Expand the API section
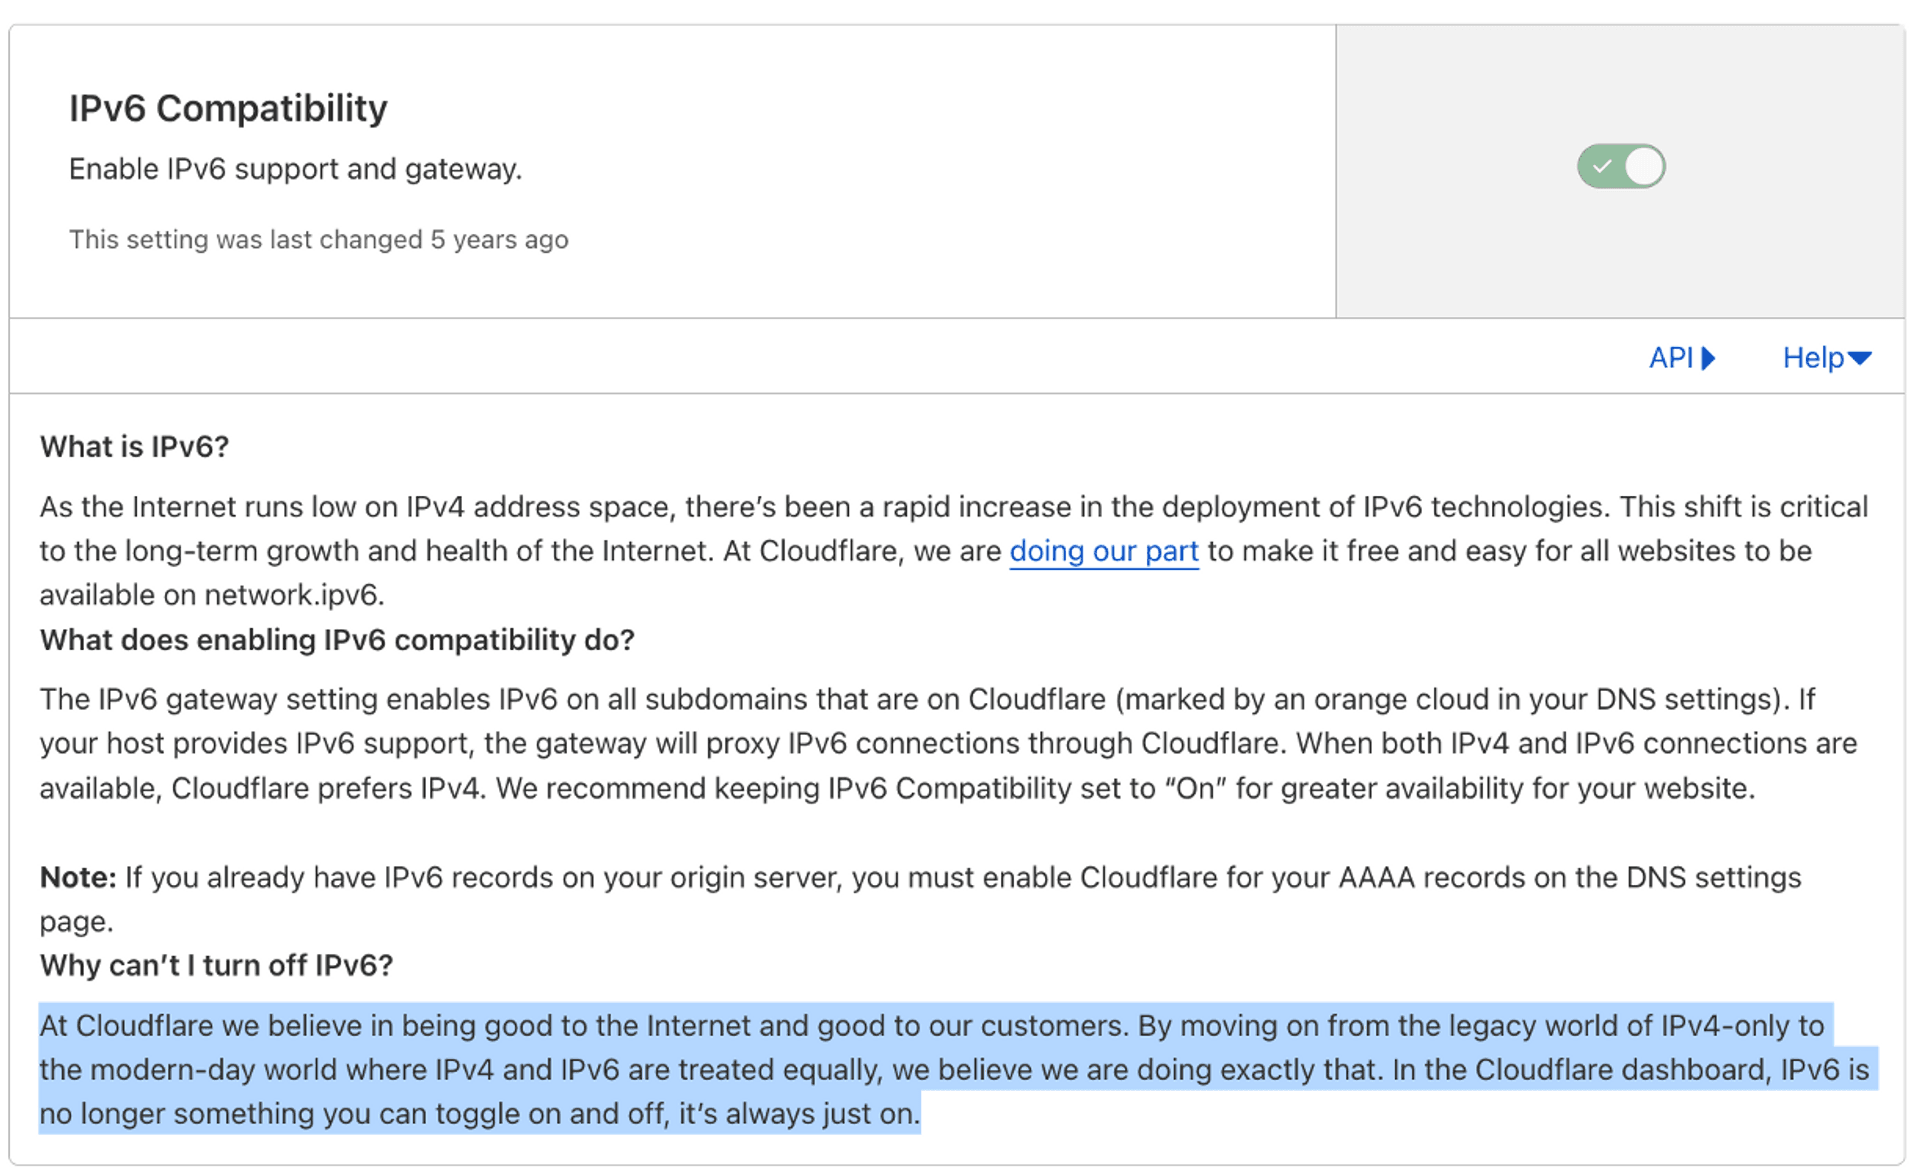Viewport: 1920px width, 1176px height. pyautogui.click(x=1682, y=358)
